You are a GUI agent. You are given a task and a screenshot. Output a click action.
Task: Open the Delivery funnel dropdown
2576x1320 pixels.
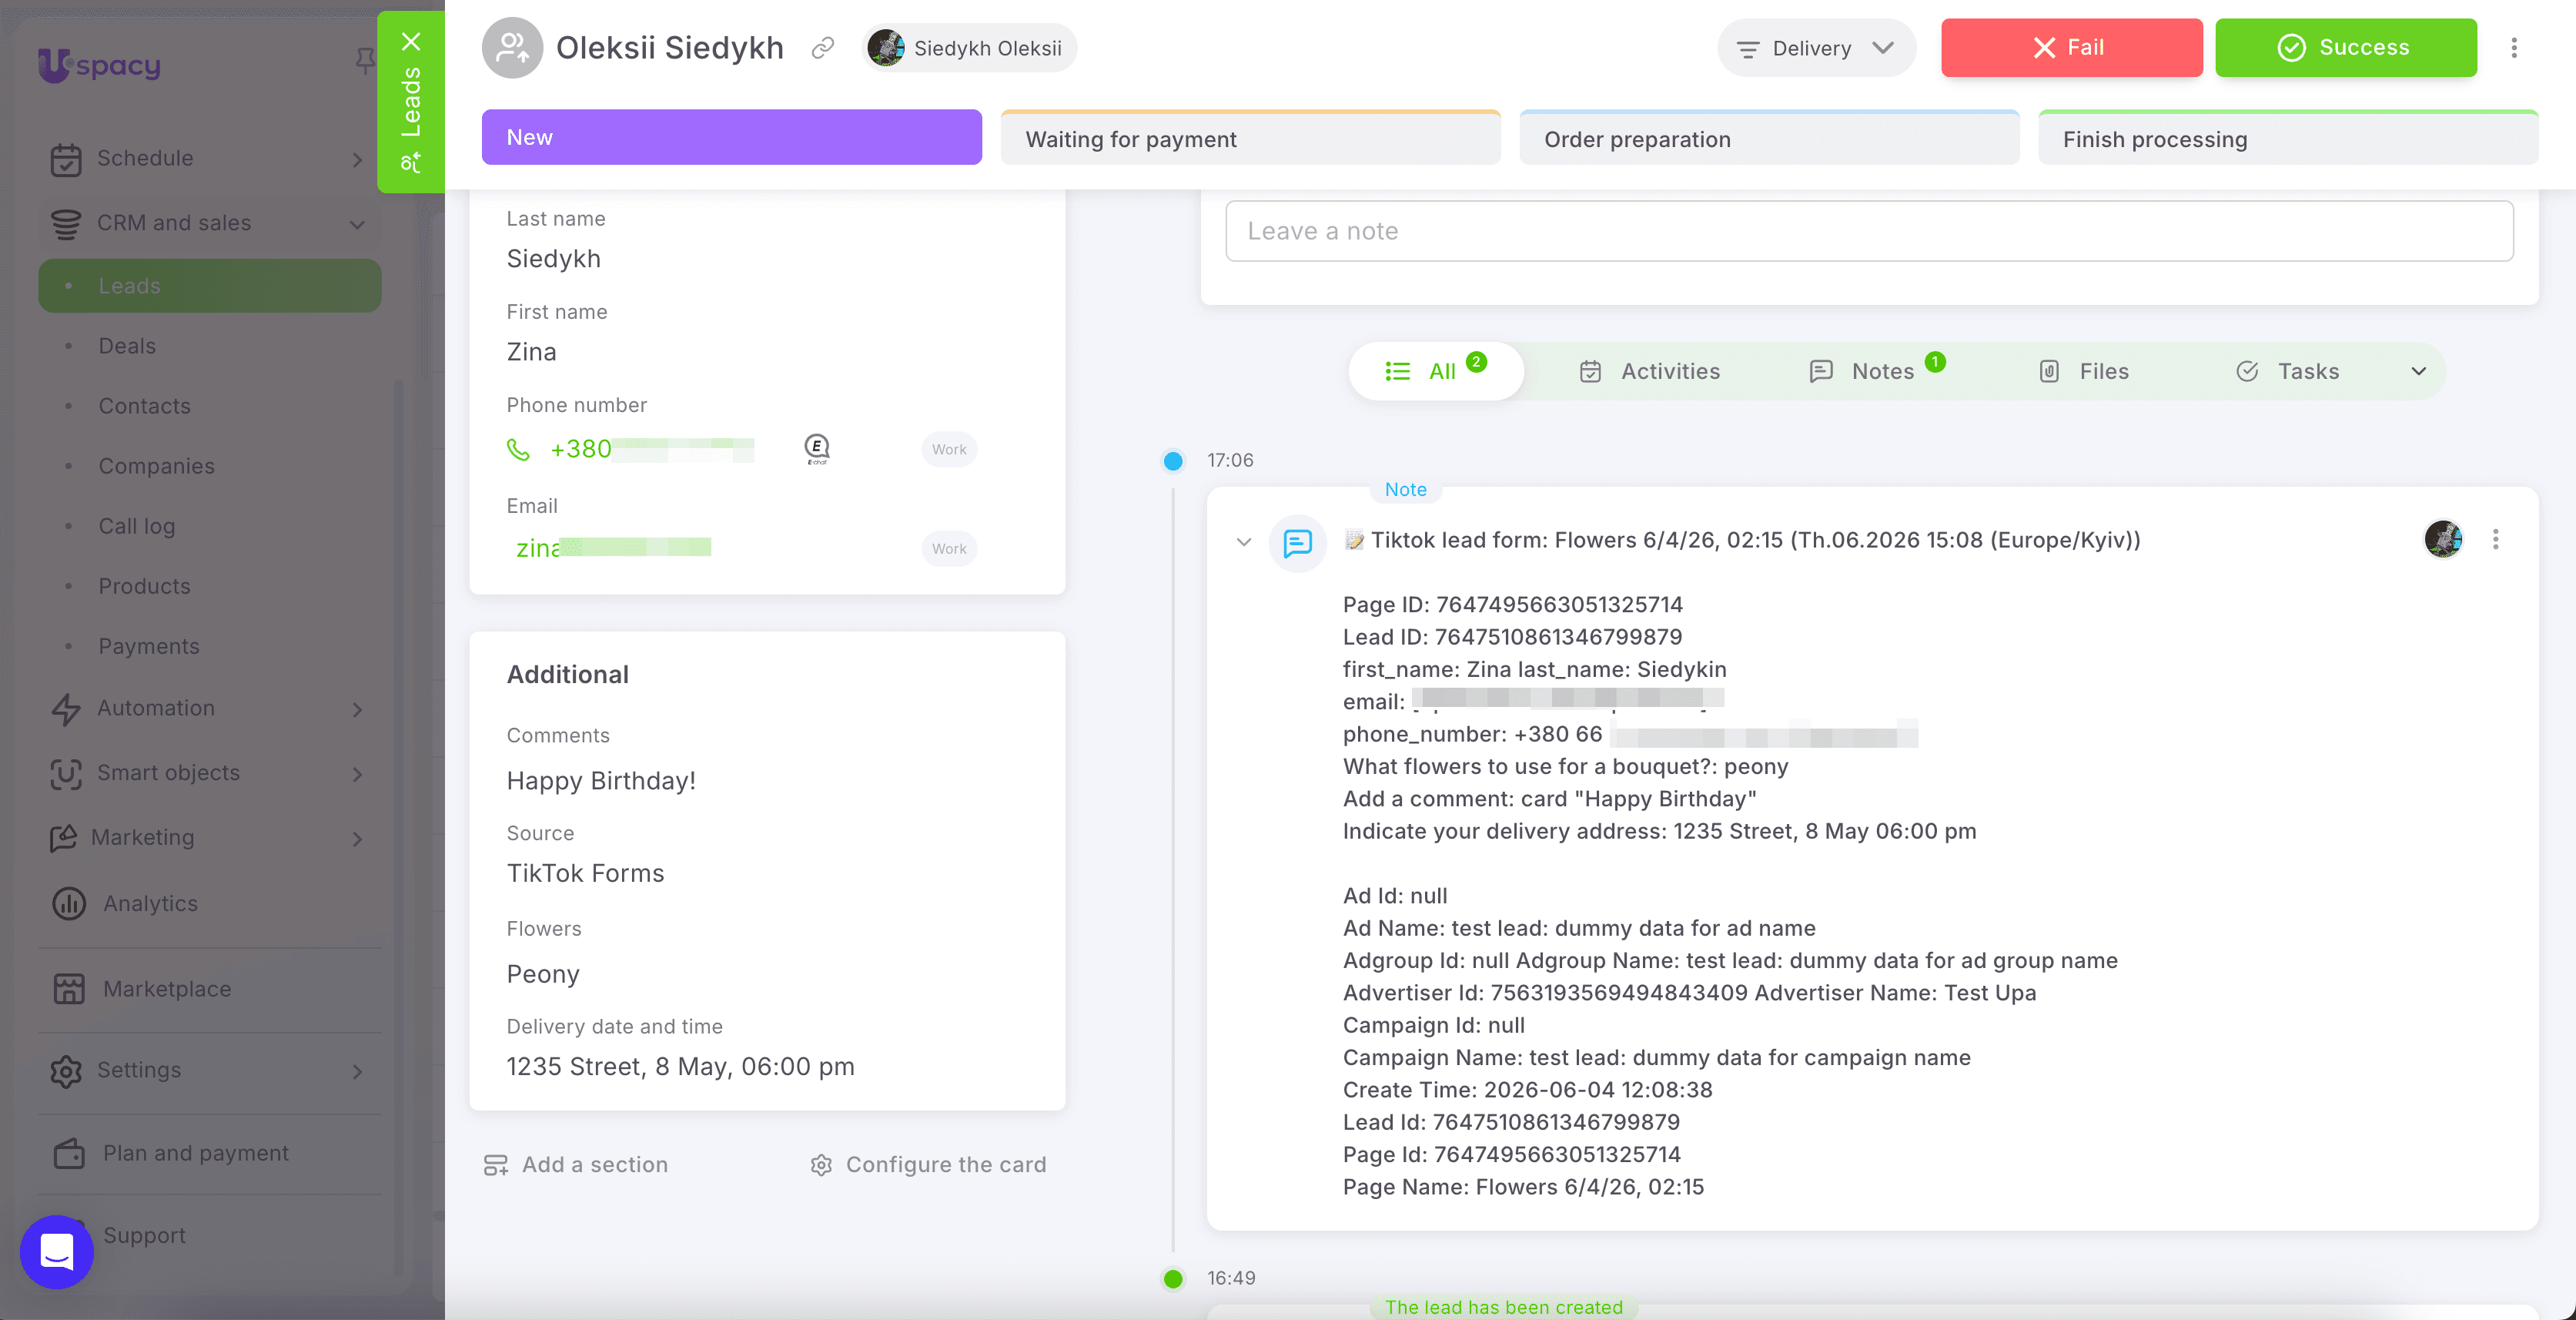1816,48
